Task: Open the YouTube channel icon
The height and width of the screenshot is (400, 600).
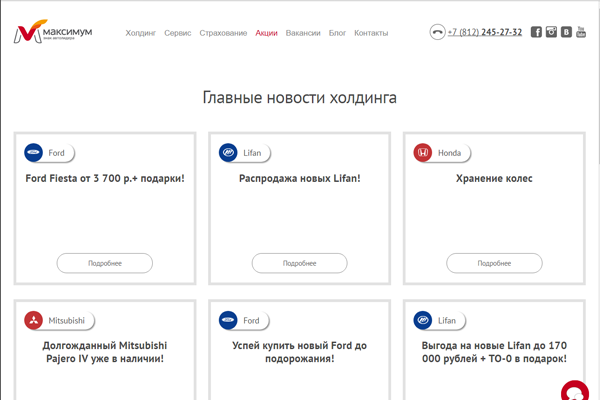Action: pos(581,32)
